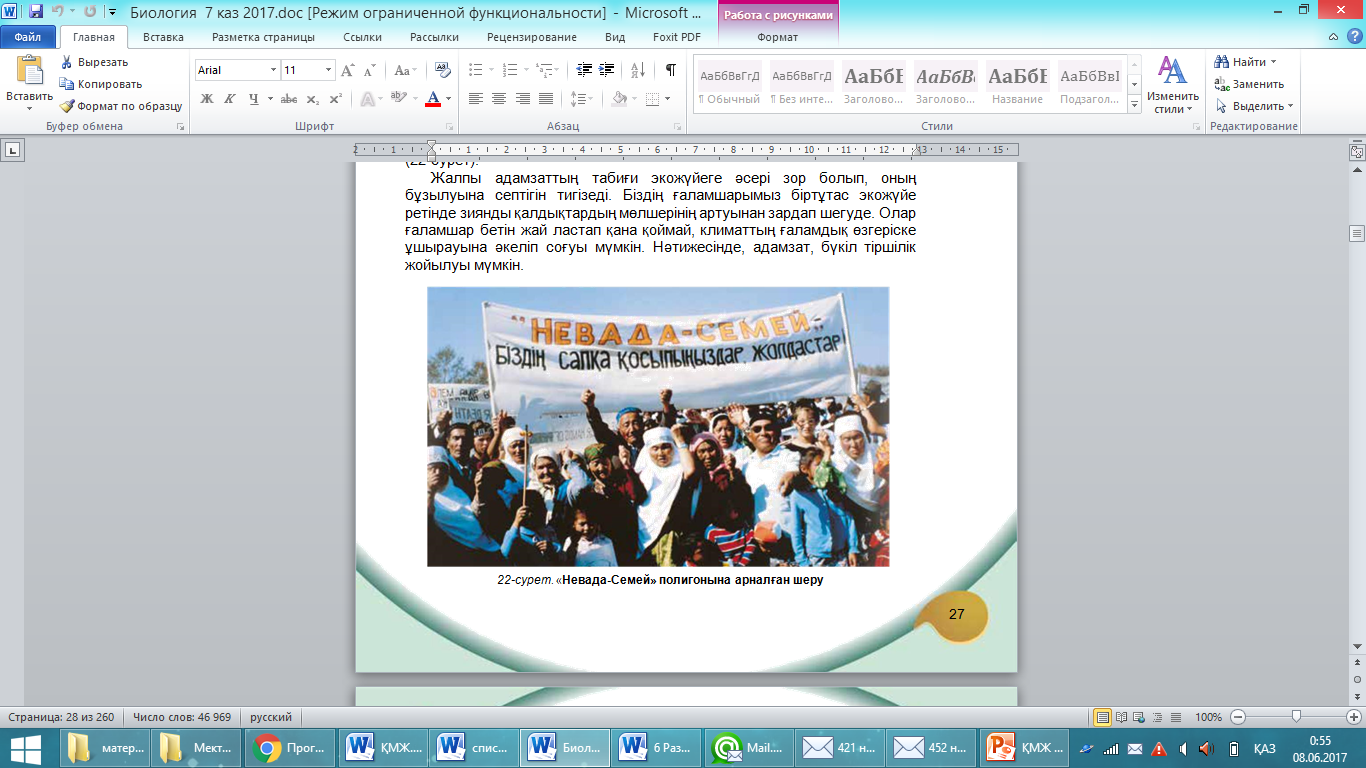Apply subscript formatting
This screenshot has height=768, width=1366.
[313, 99]
